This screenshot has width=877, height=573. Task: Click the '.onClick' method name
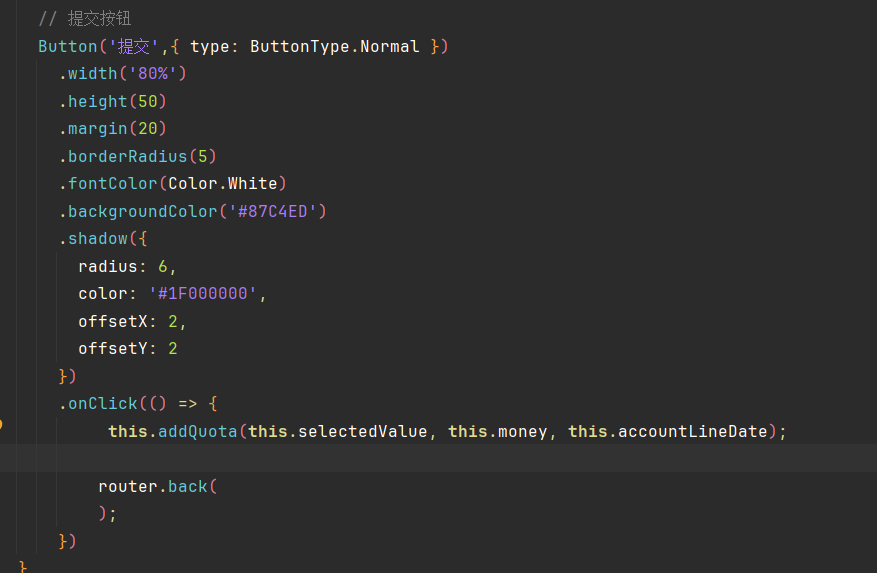point(98,403)
